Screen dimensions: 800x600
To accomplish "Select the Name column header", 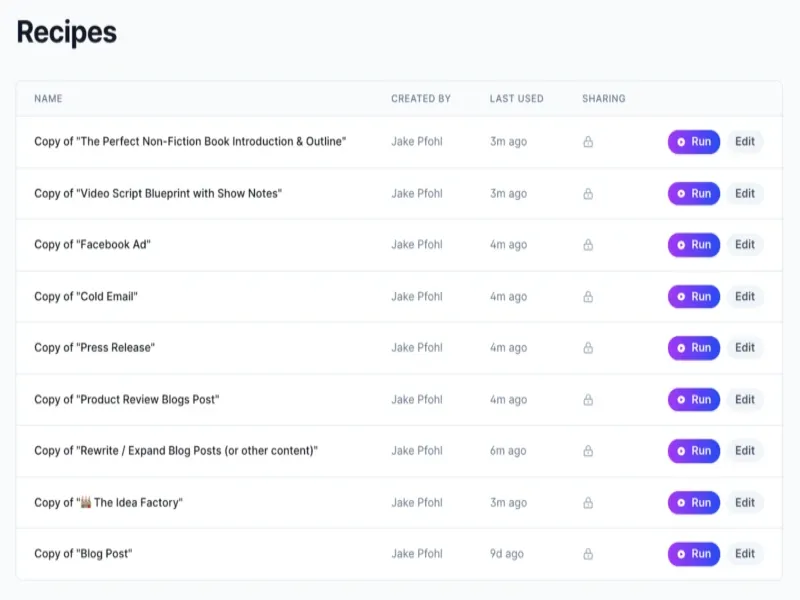I will point(48,98).
